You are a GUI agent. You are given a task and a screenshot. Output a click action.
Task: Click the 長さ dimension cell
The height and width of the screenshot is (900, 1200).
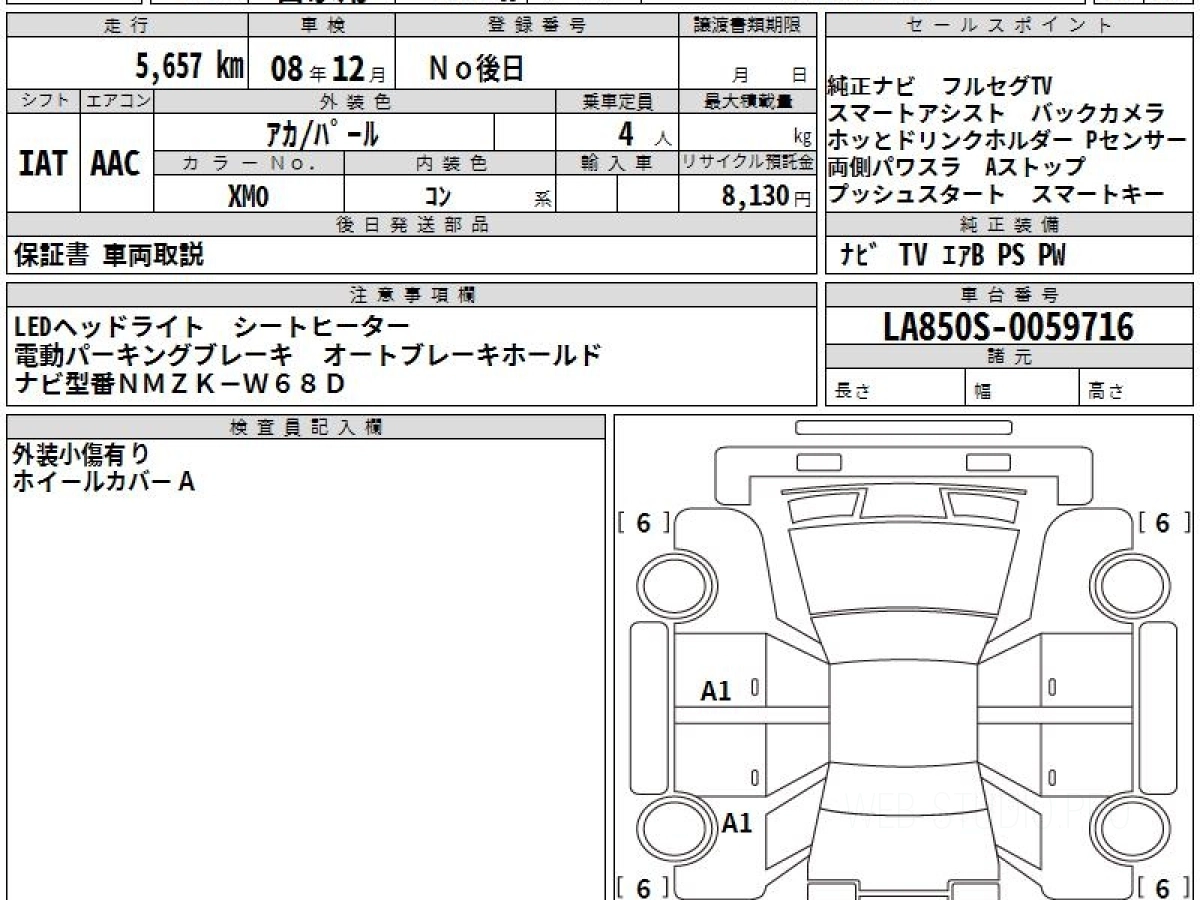coord(895,387)
